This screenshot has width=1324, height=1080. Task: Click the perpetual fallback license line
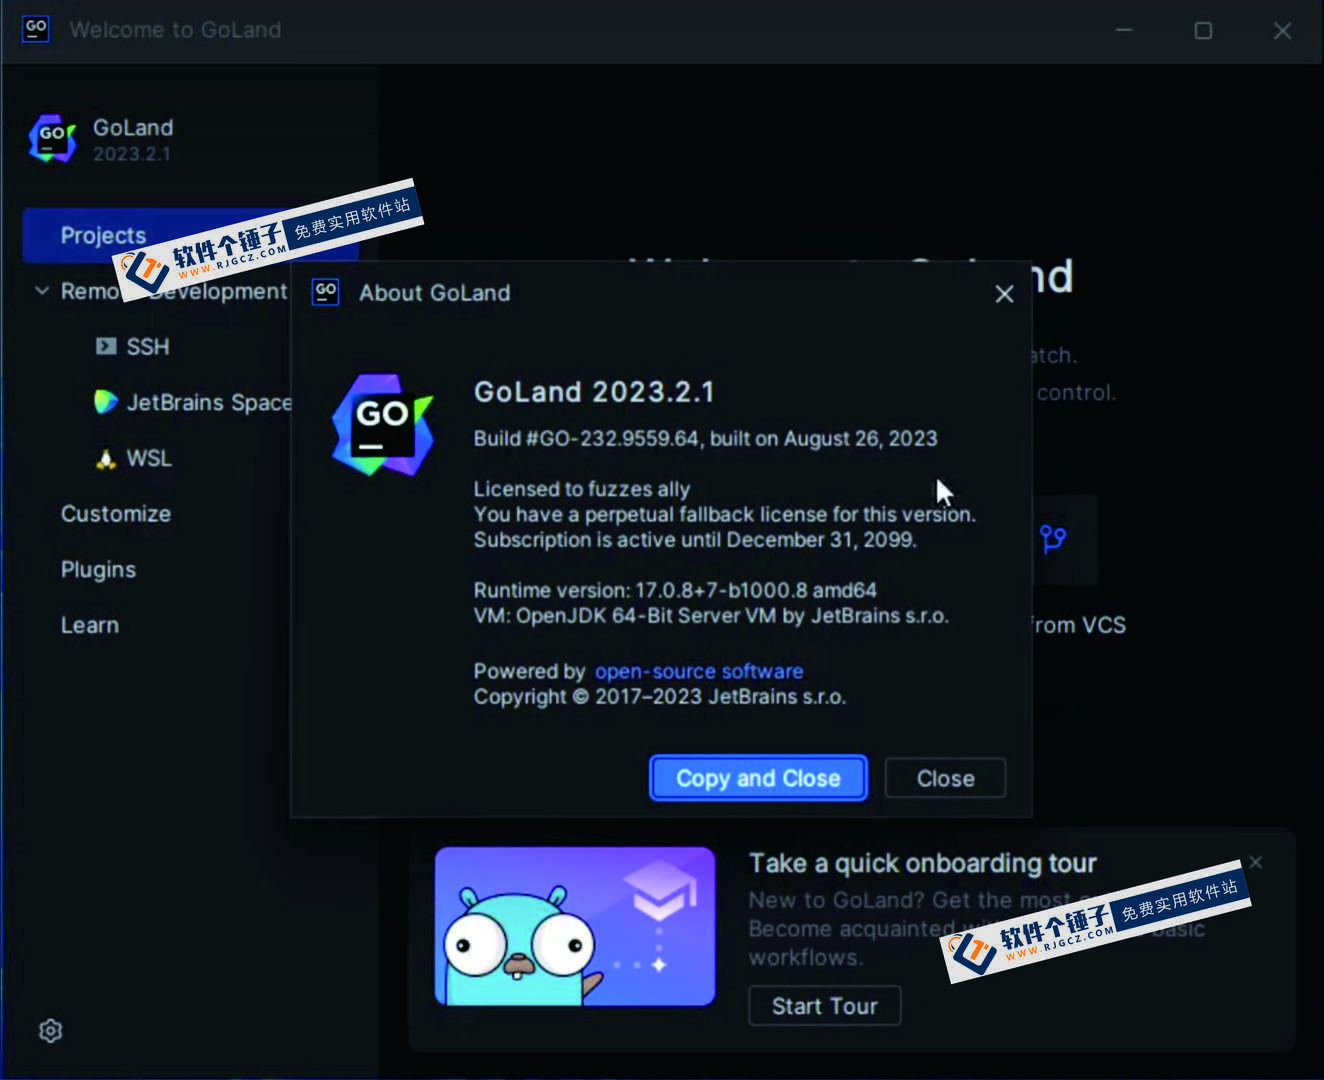coord(725,514)
